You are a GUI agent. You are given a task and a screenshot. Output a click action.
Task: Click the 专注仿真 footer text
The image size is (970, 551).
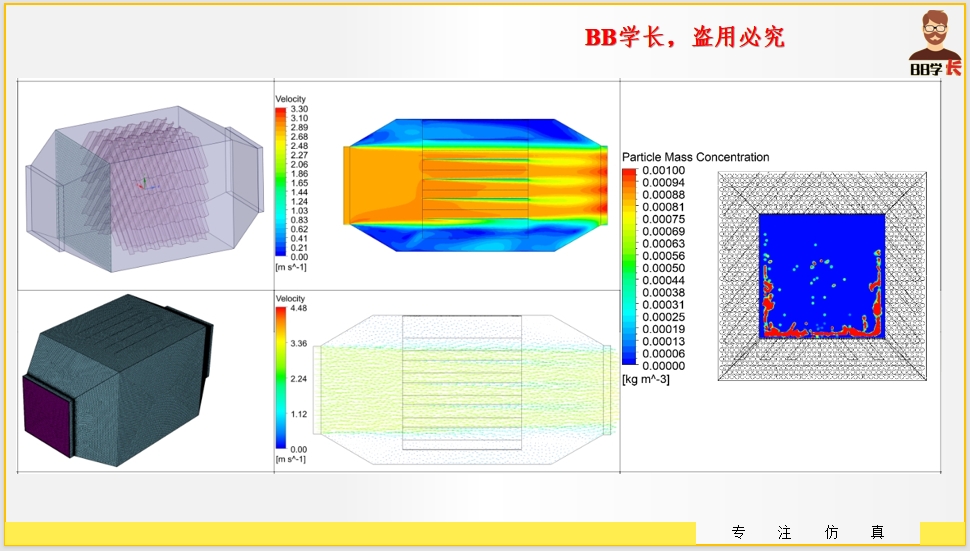click(807, 533)
